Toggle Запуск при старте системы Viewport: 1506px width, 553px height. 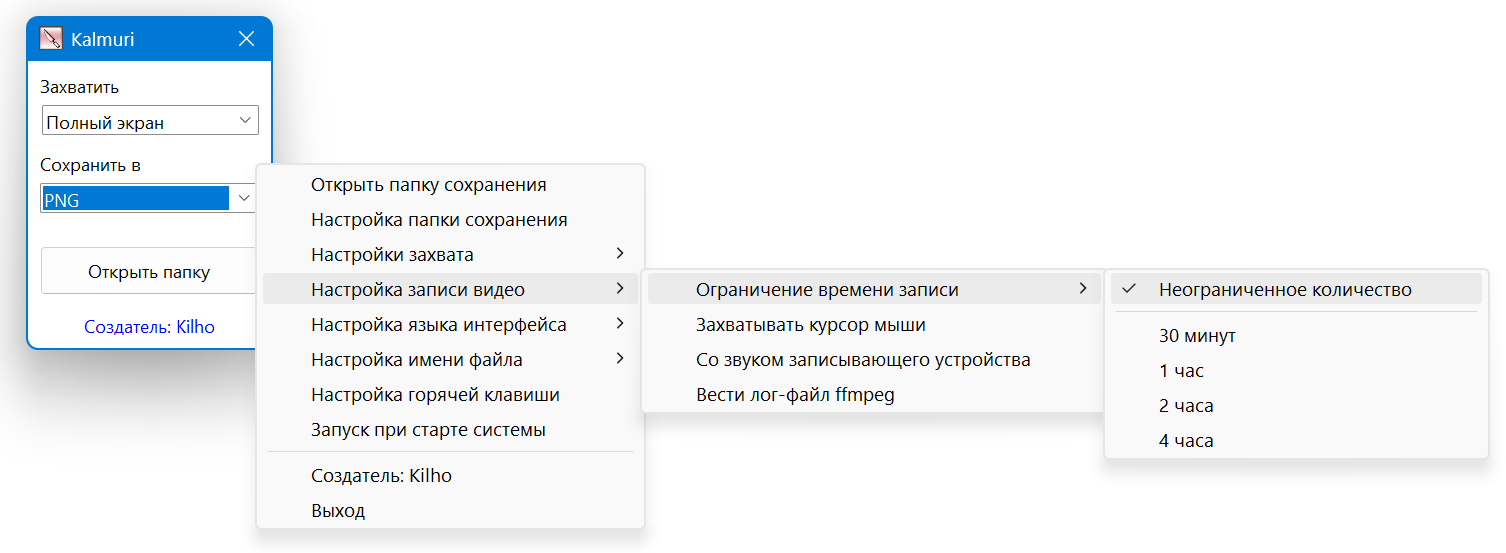click(428, 430)
